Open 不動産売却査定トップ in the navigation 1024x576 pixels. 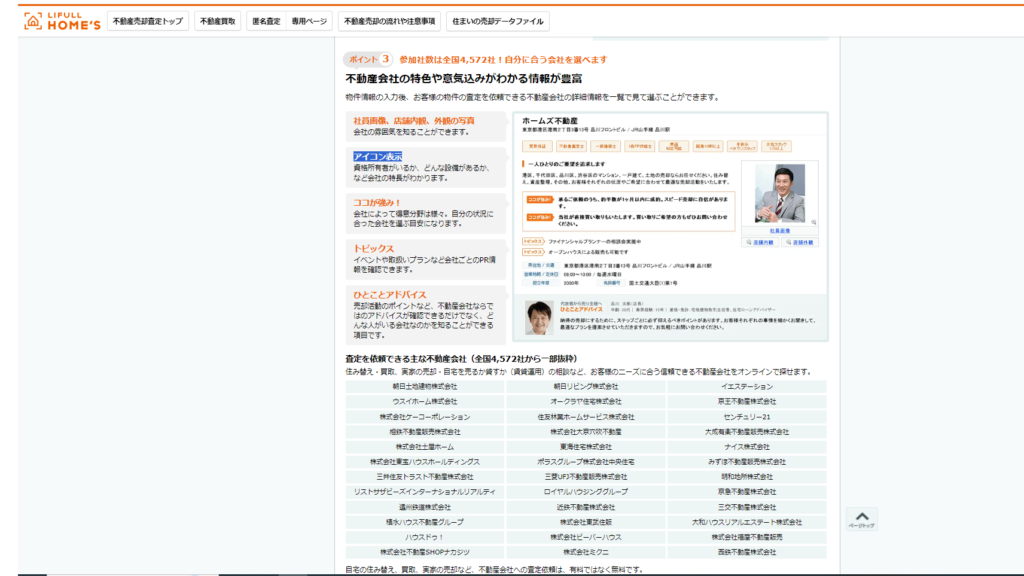147,21
